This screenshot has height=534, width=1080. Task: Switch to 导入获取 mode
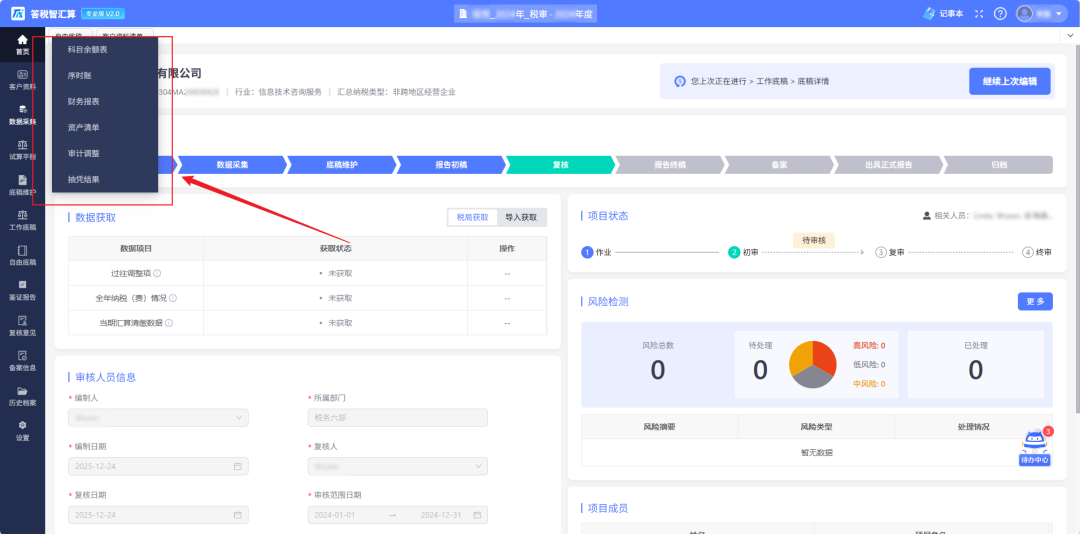tap(521, 217)
